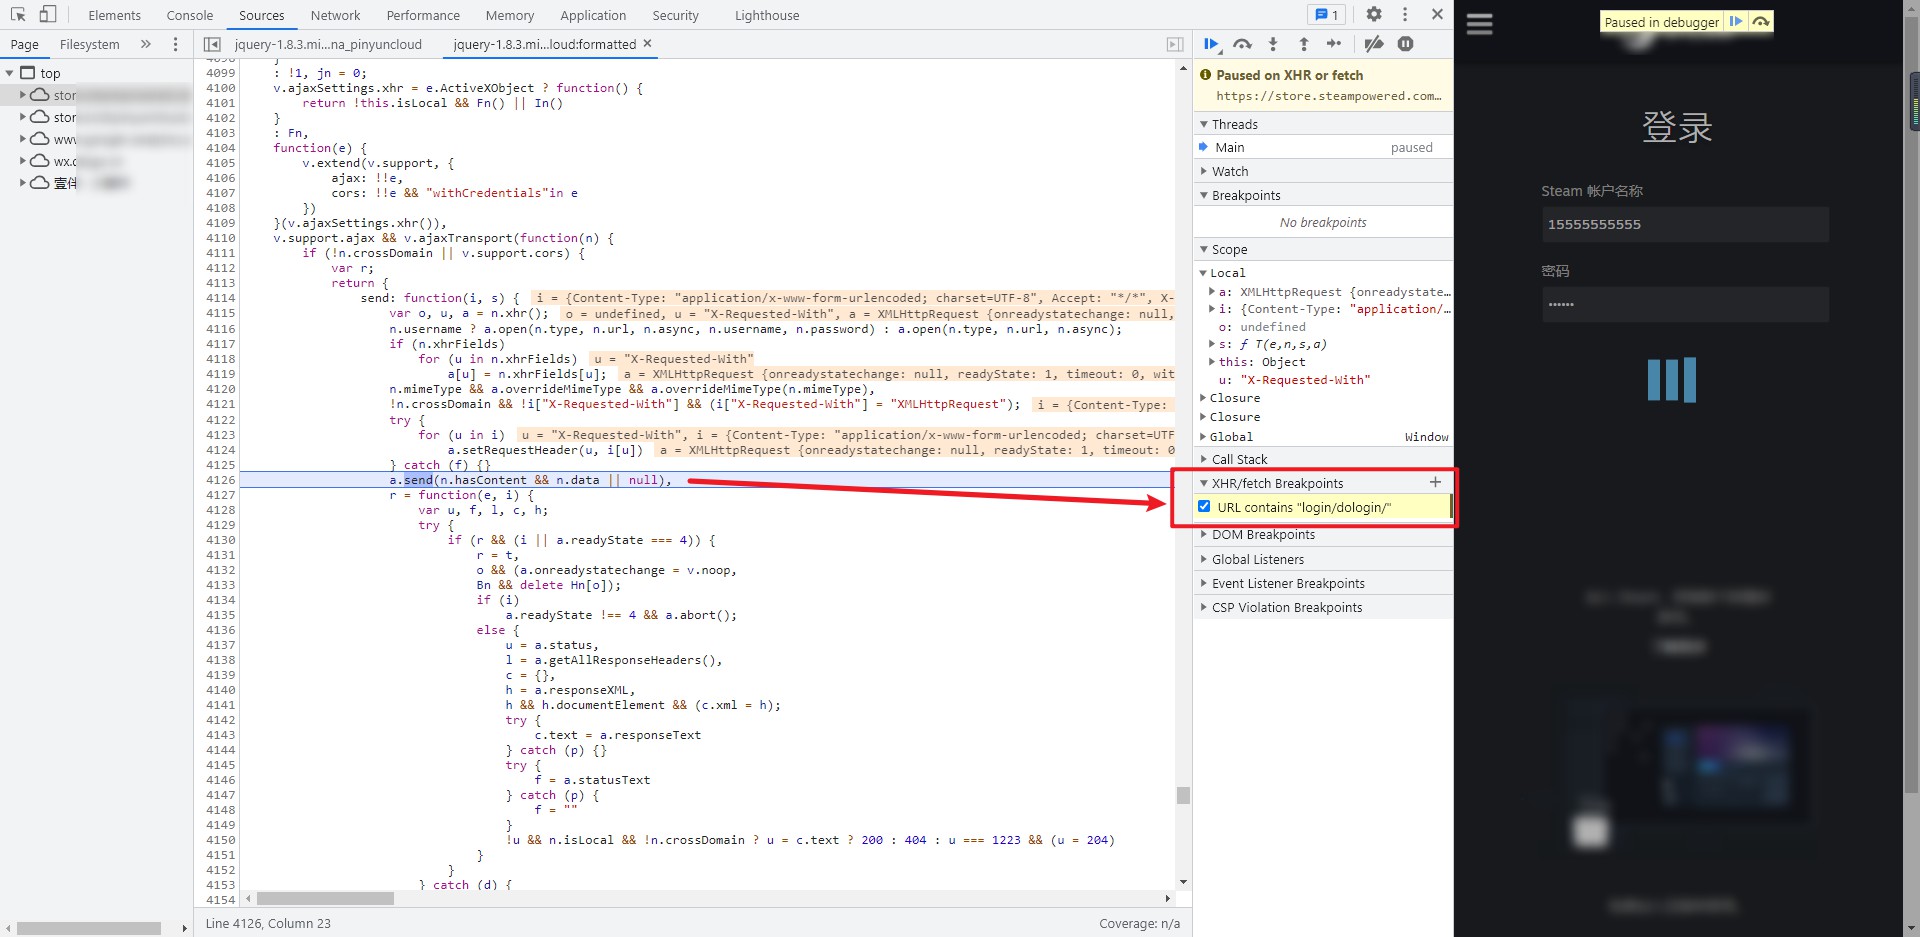Click Step over next function call
This screenshot has height=937, width=1920.
coord(1242,44)
